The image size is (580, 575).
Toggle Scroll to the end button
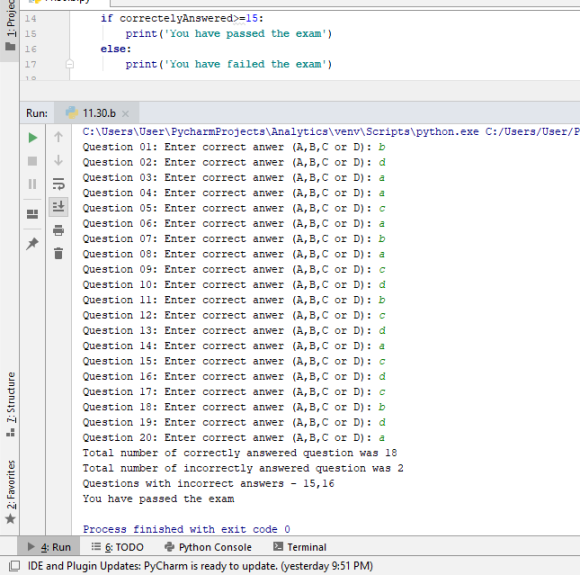pyautogui.click(x=58, y=206)
